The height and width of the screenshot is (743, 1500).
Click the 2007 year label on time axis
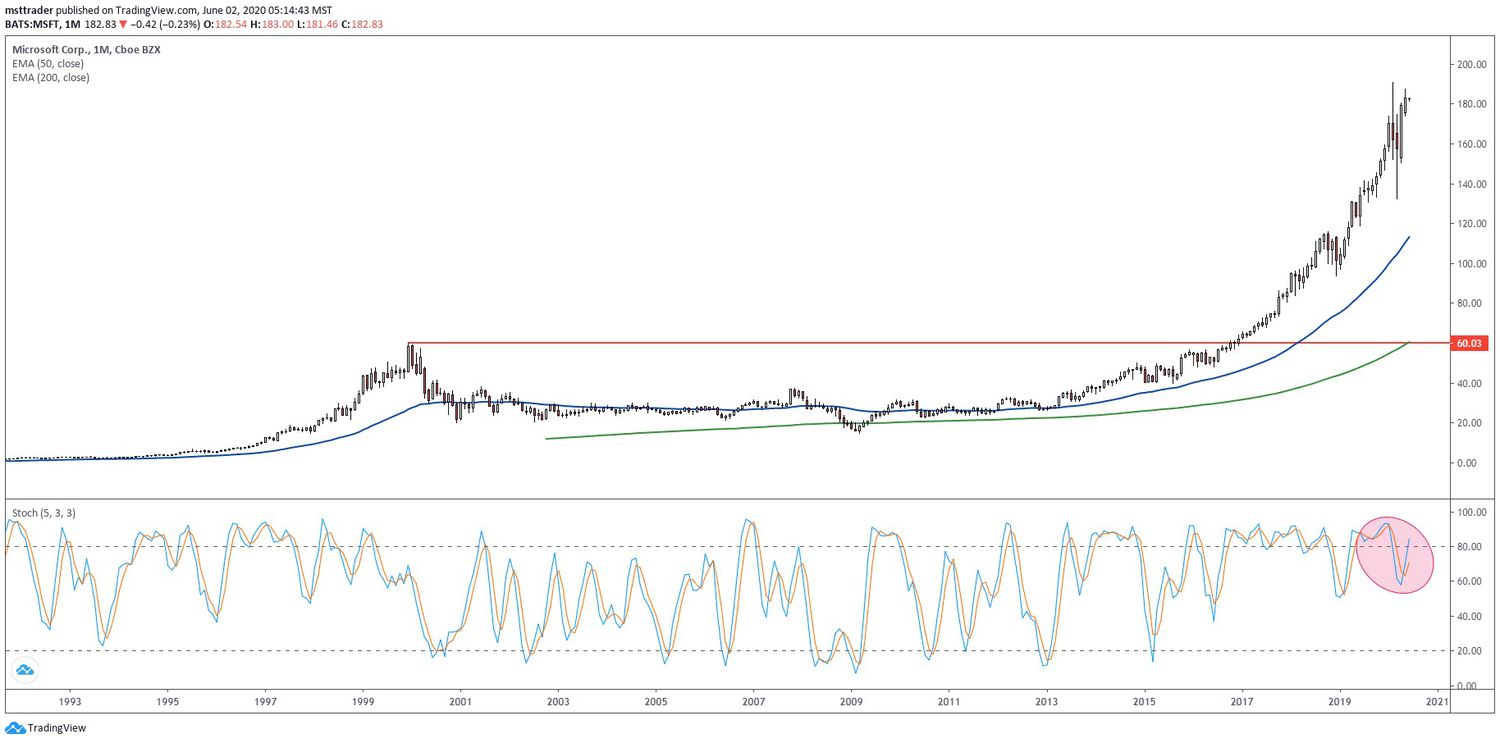754,704
